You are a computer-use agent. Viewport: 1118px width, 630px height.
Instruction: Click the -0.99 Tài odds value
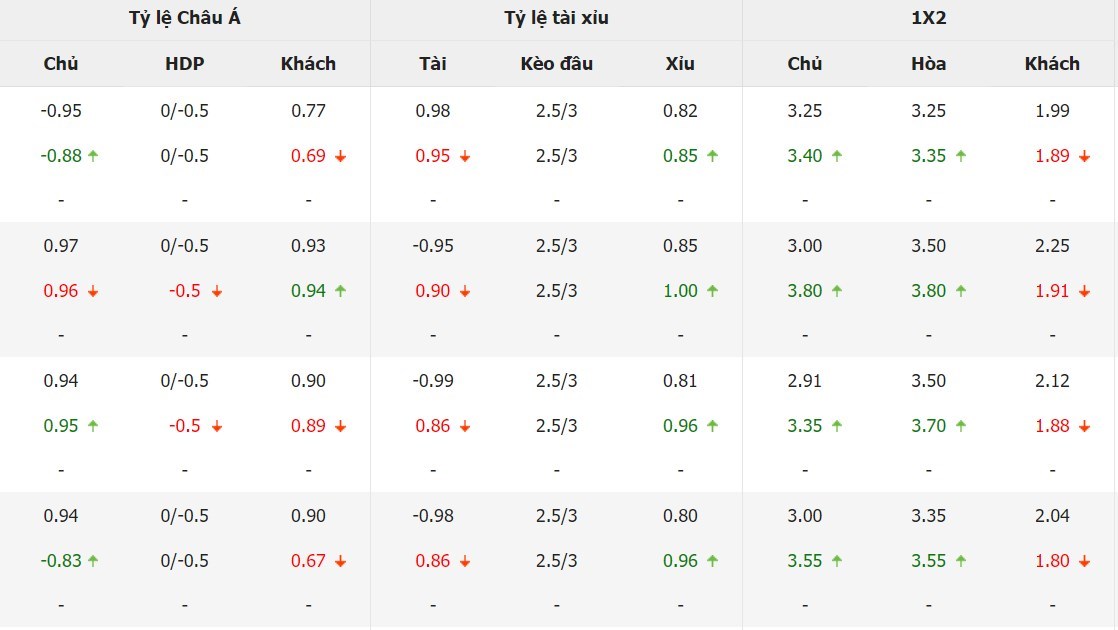[x=433, y=381]
